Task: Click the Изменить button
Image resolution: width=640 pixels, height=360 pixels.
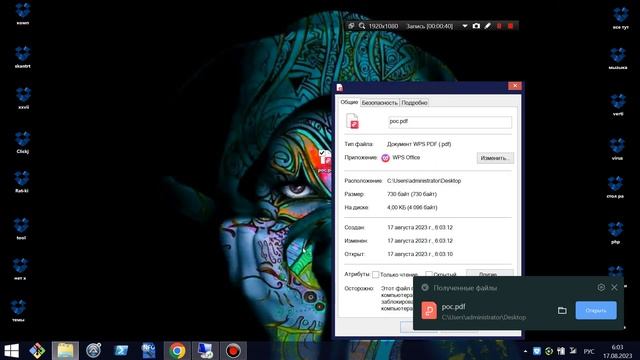Action: [495, 158]
